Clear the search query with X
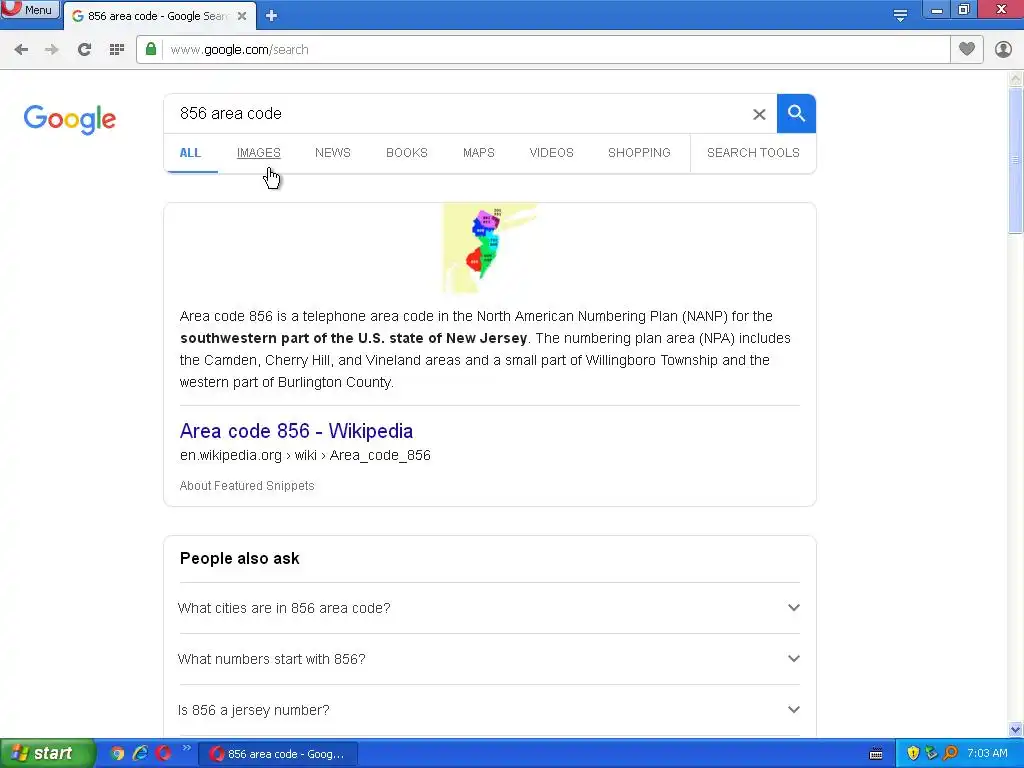This screenshot has height=768, width=1024. pyautogui.click(x=759, y=114)
